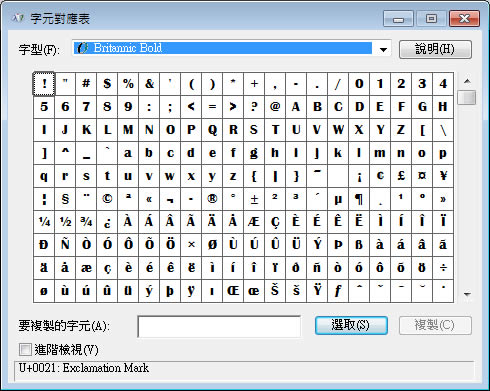Select the inverted question mark ¿

[x=107, y=222]
